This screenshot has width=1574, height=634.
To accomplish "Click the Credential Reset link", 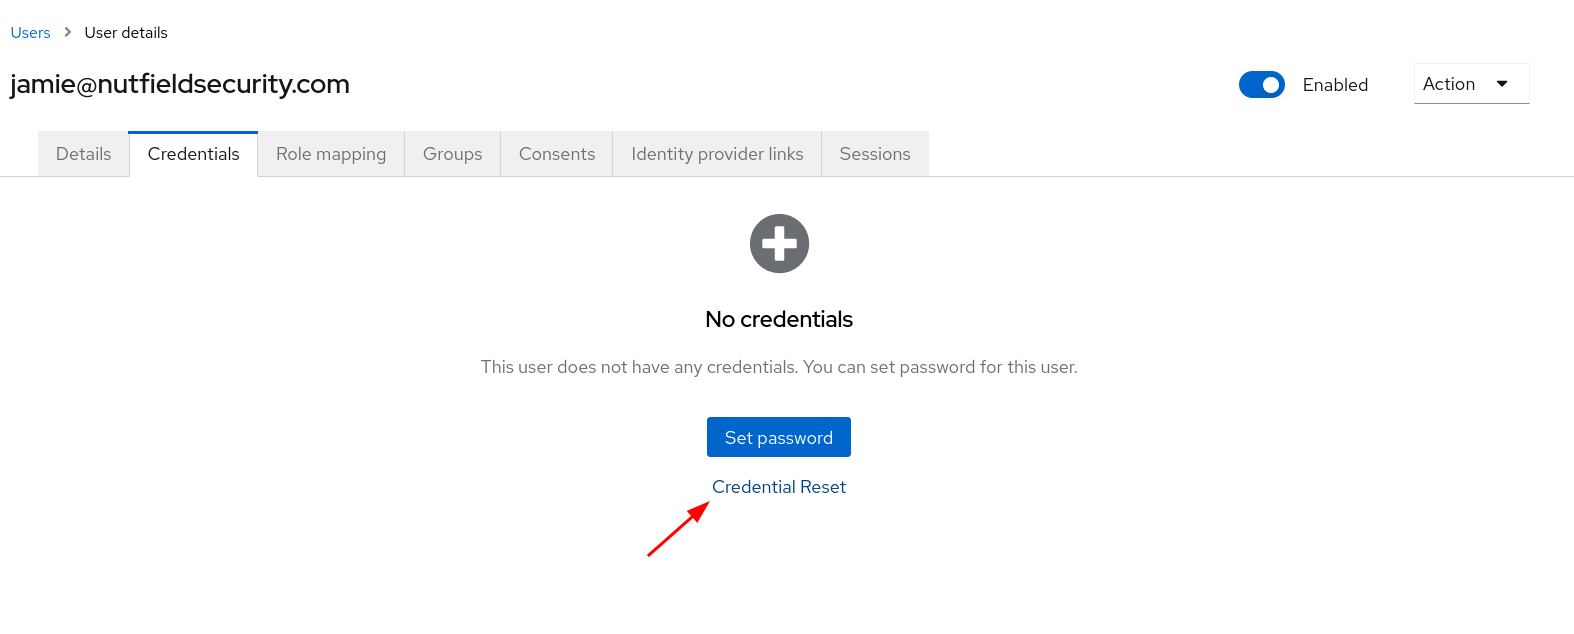I will click(x=779, y=487).
